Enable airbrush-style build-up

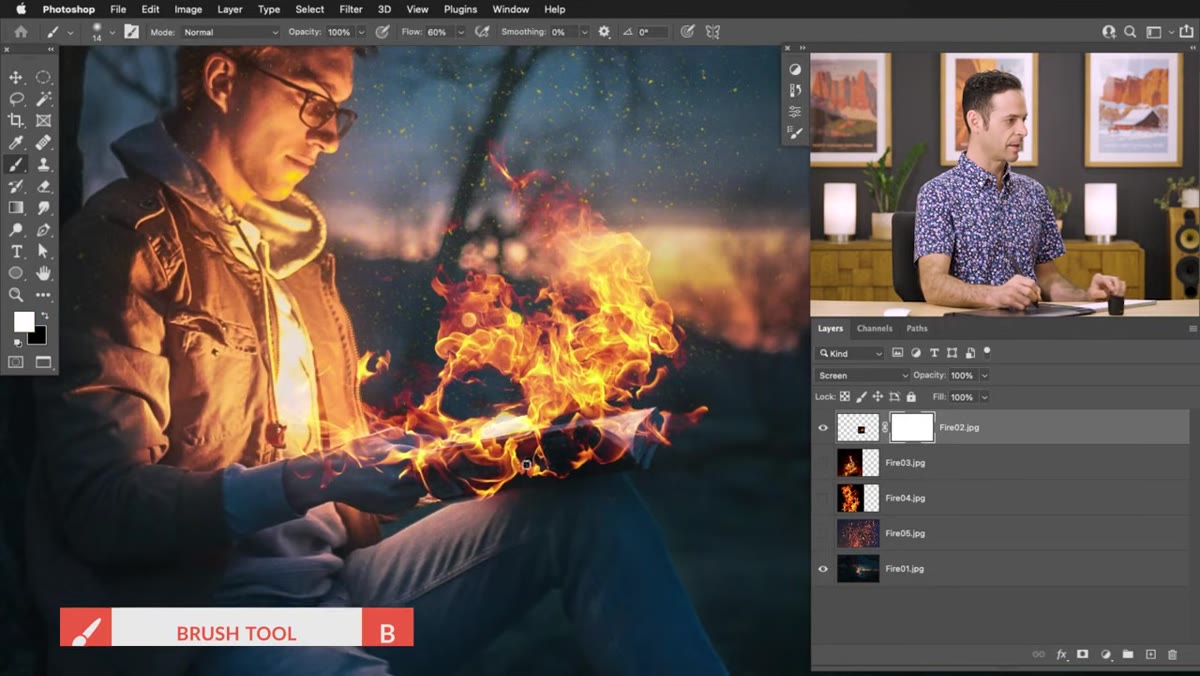tap(483, 32)
